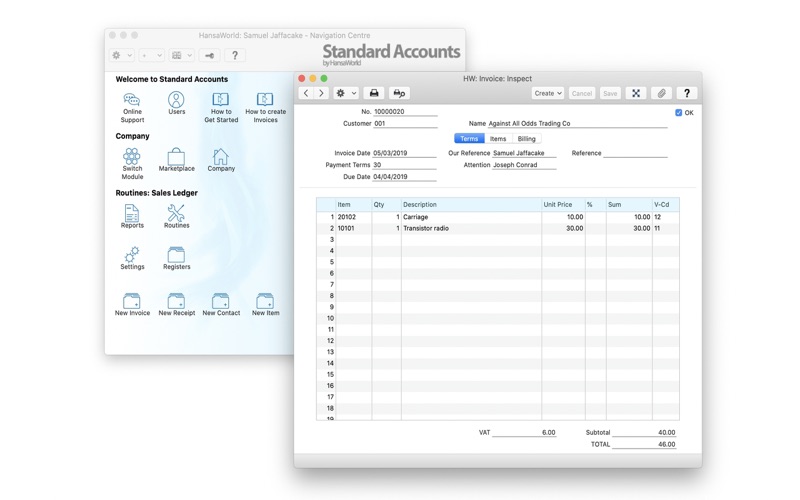Click the Due Date field

[404, 177]
